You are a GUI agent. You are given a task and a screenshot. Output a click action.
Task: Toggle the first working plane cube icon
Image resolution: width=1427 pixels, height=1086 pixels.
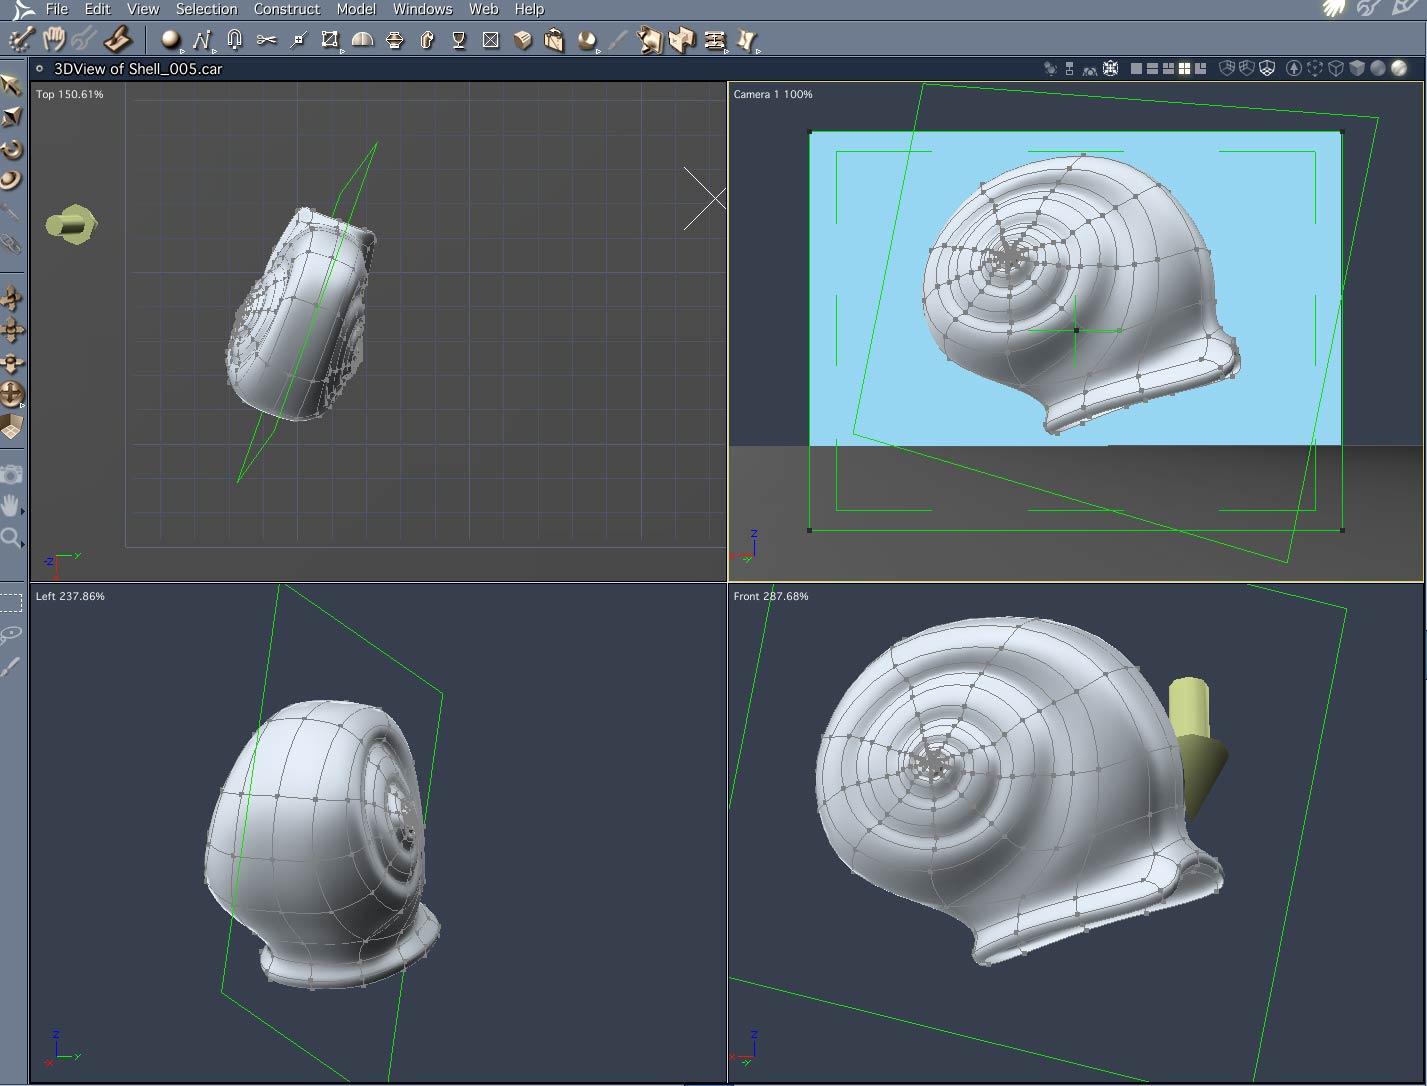(x=1227, y=69)
